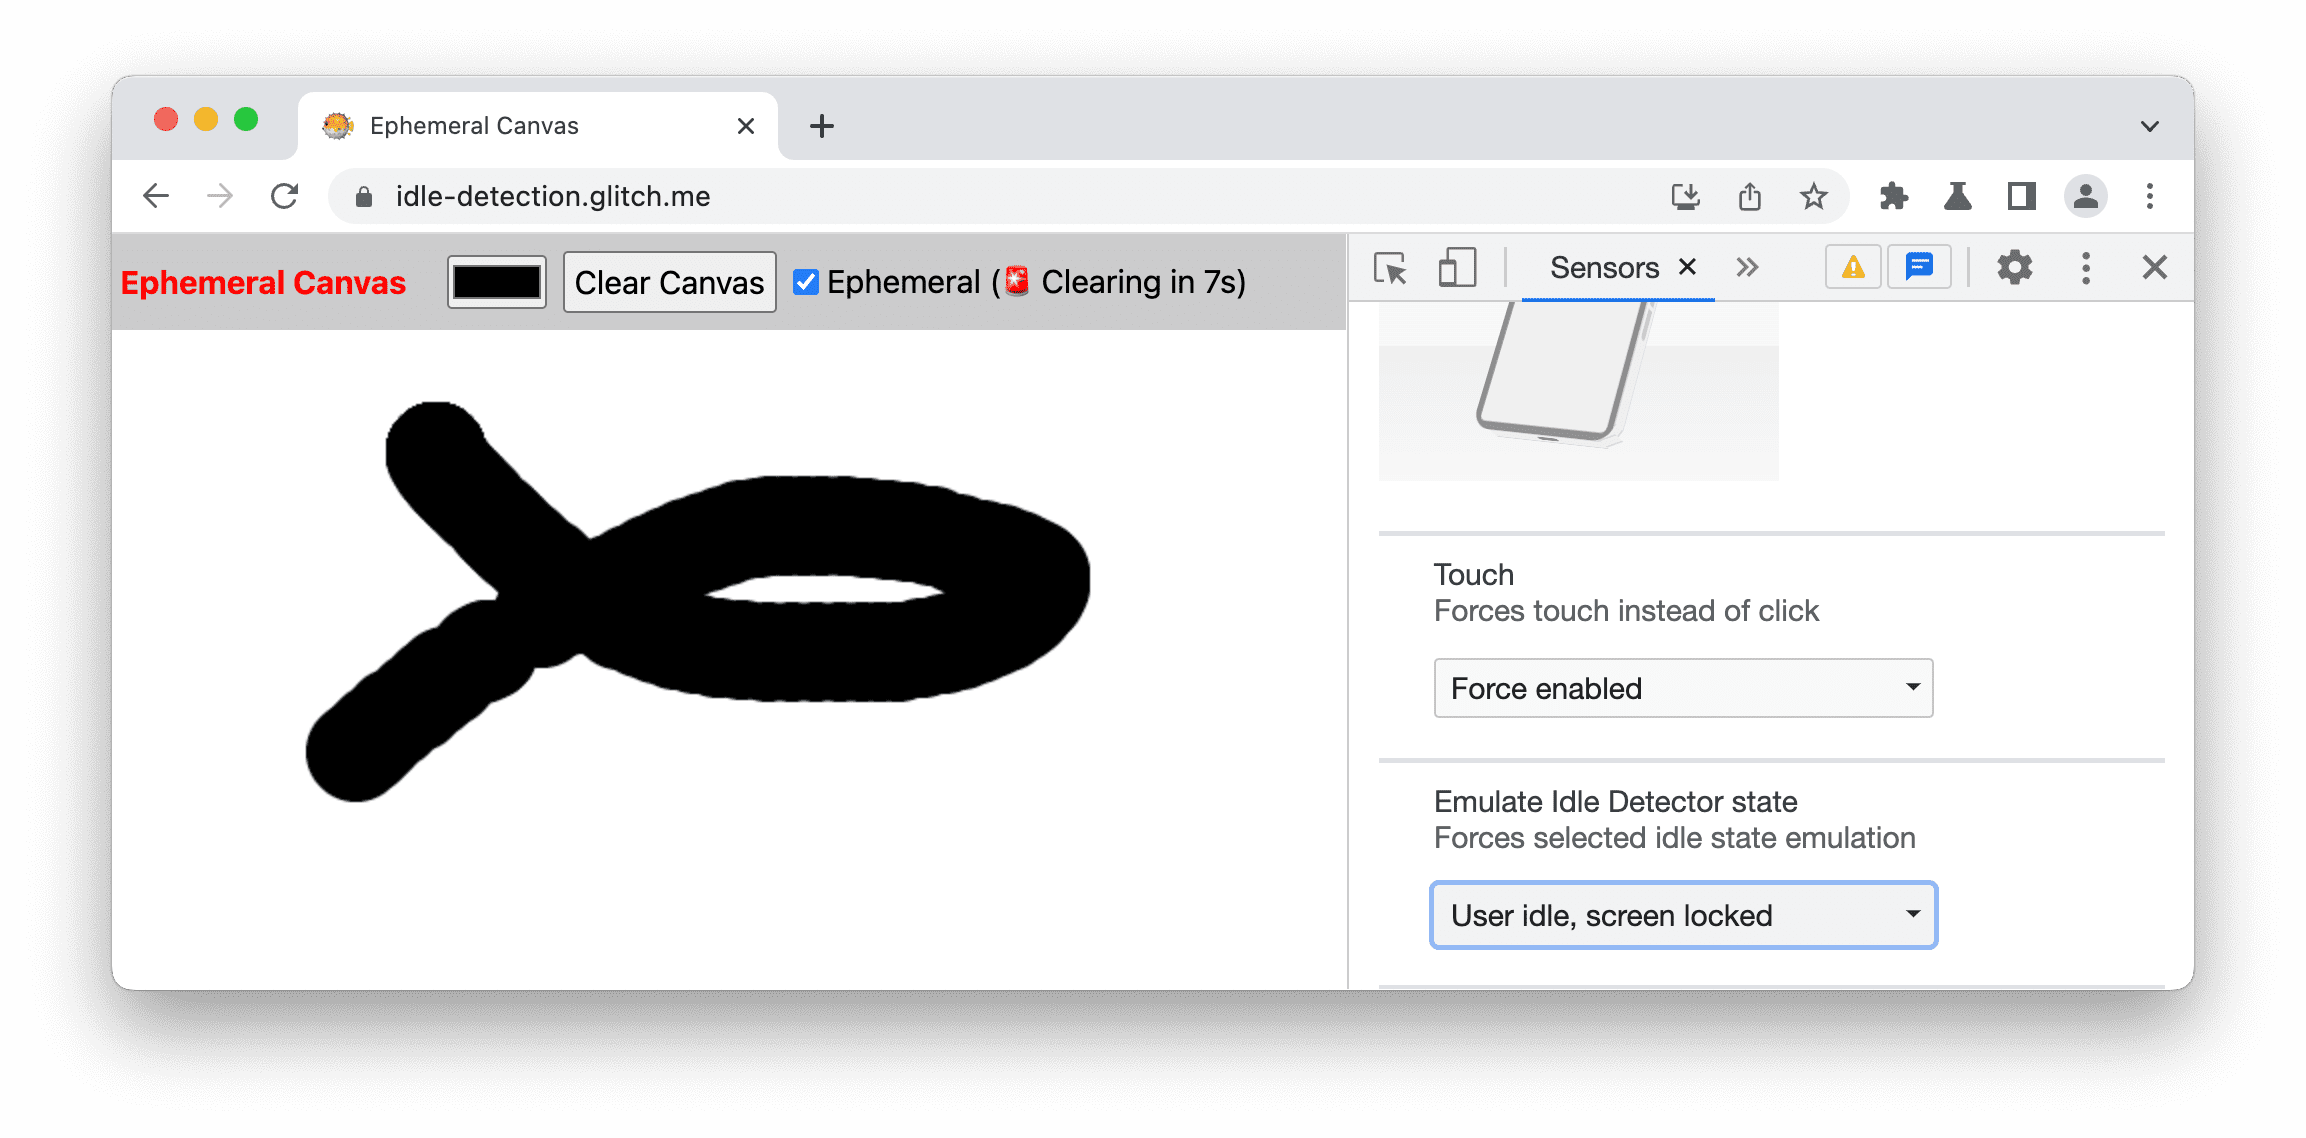This screenshot has height=1138, width=2306.
Task: Open the Touch dropdown menu
Action: pos(1681,685)
